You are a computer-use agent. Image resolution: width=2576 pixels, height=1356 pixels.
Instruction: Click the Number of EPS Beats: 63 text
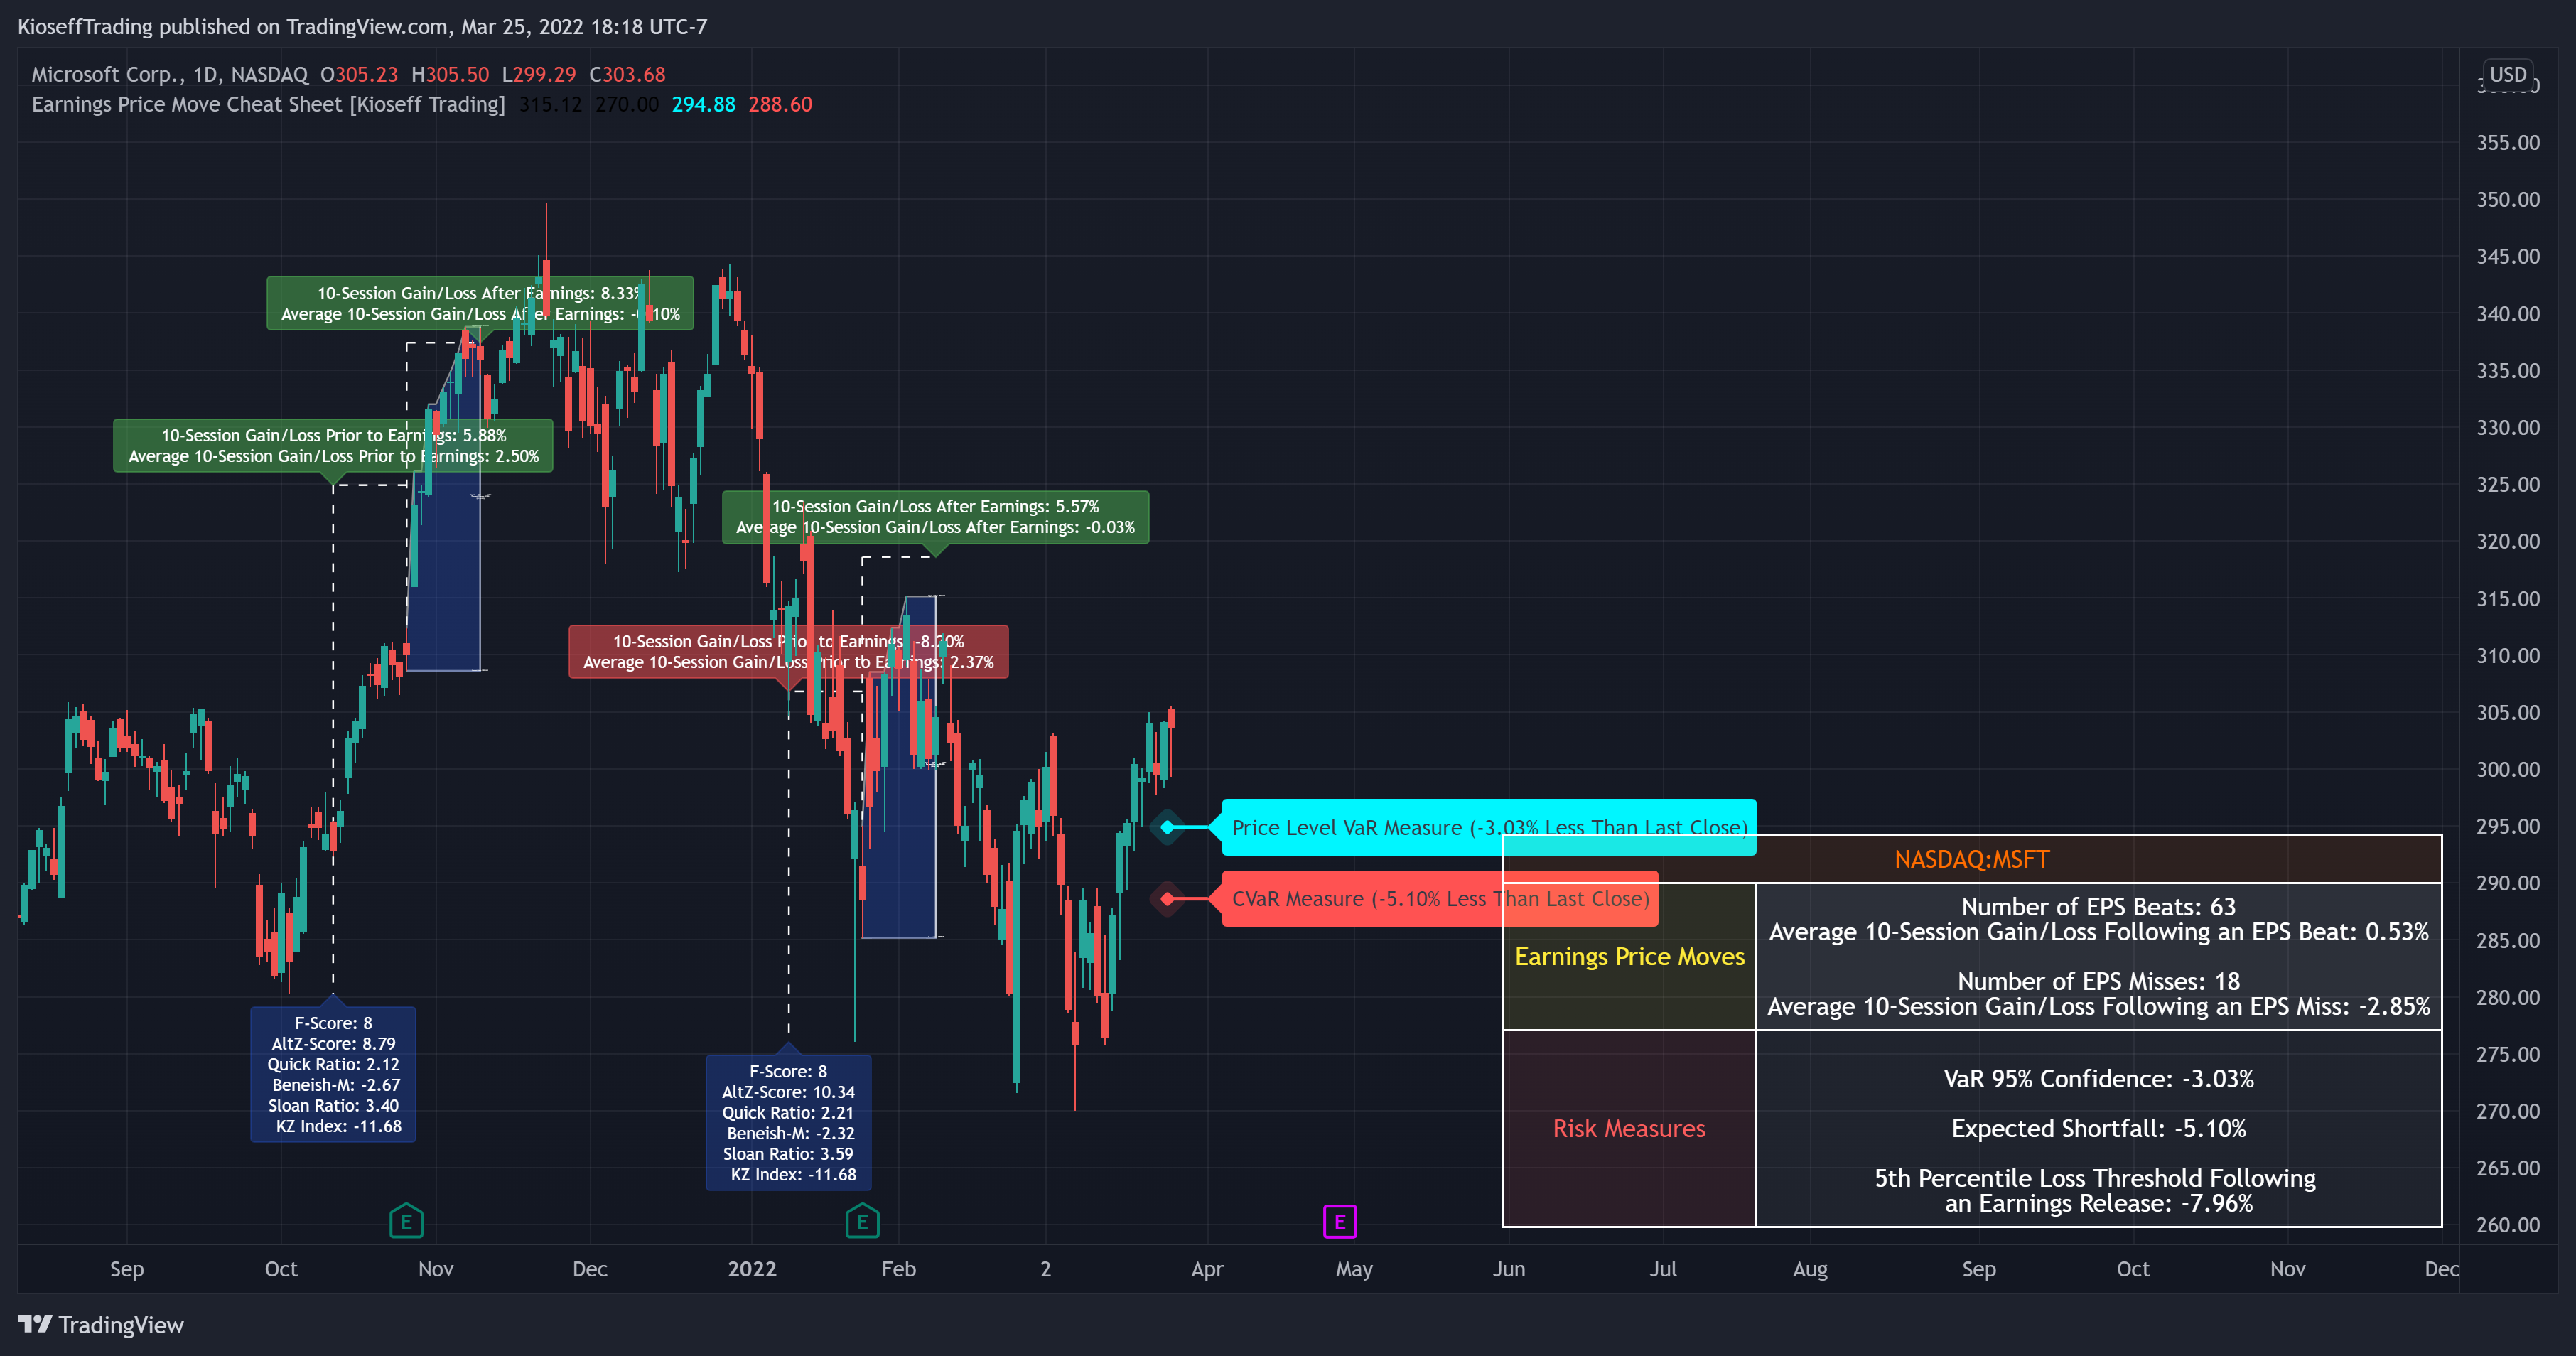point(2098,907)
